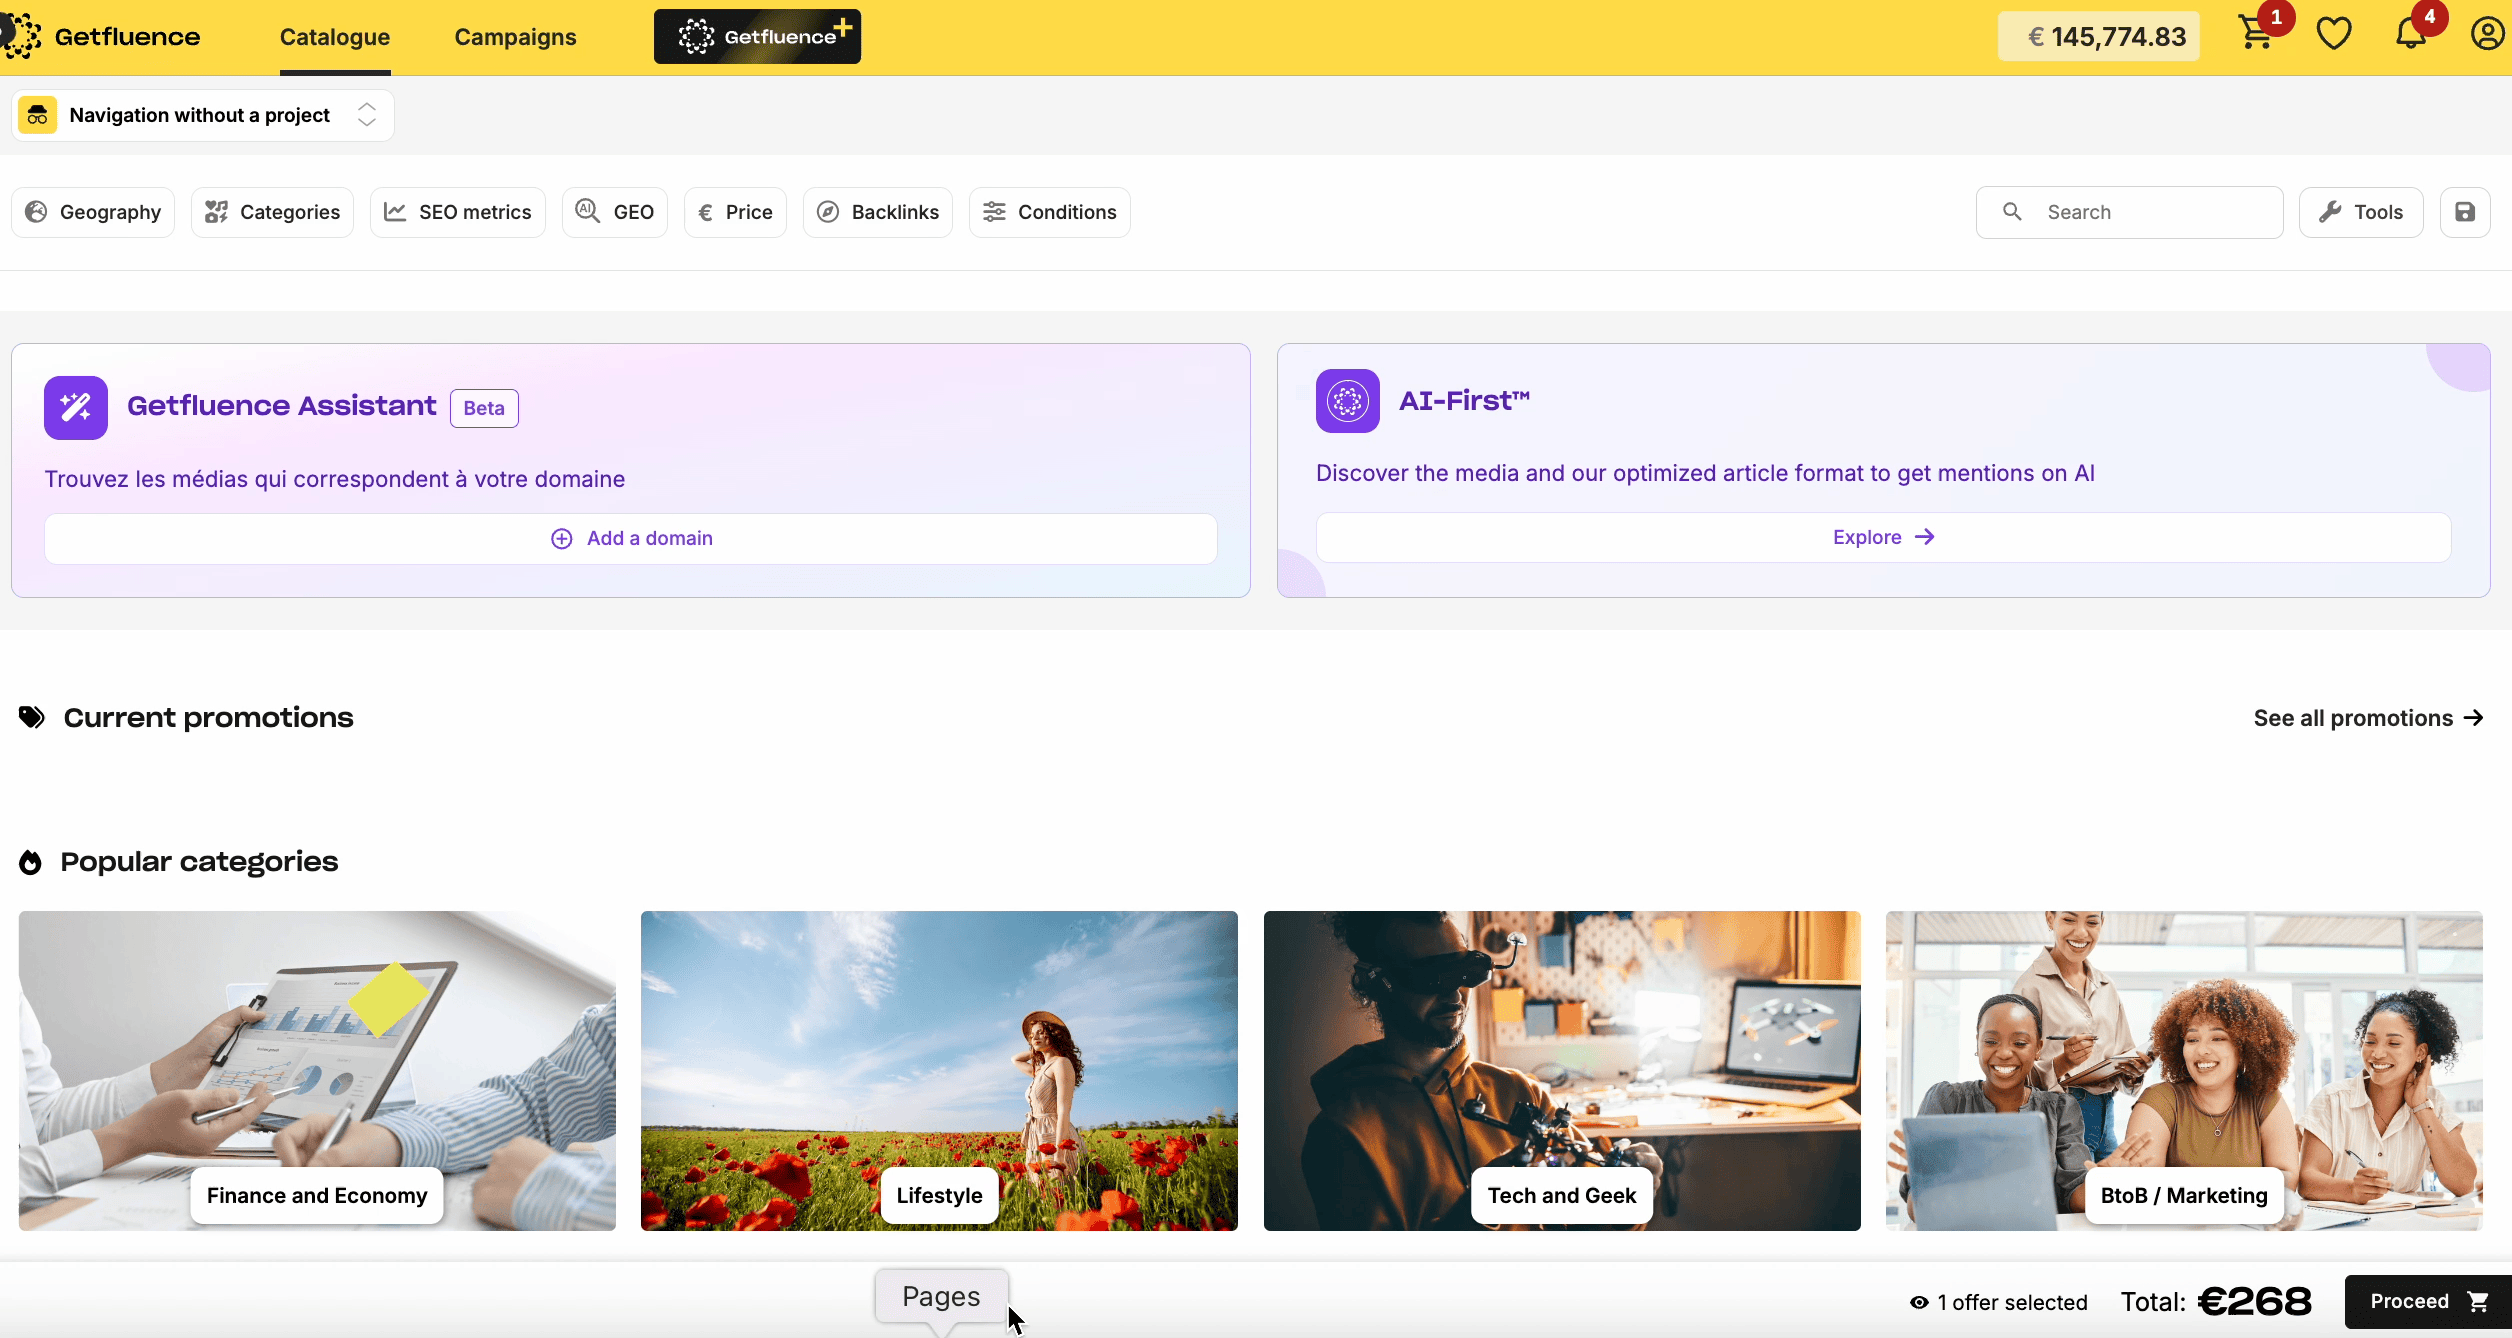This screenshot has width=2512, height=1338.
Task: Toggle eye icon for selected offer
Action: (x=1919, y=1302)
